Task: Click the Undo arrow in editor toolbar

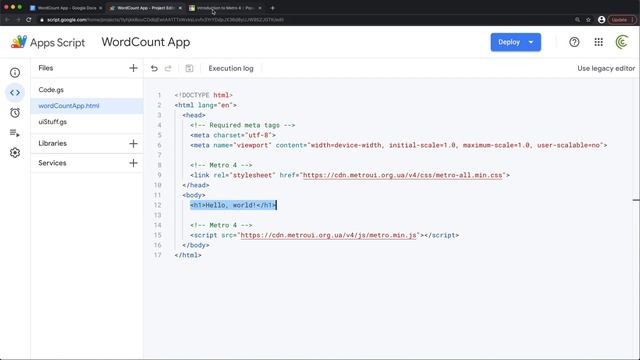Action: tap(154, 68)
